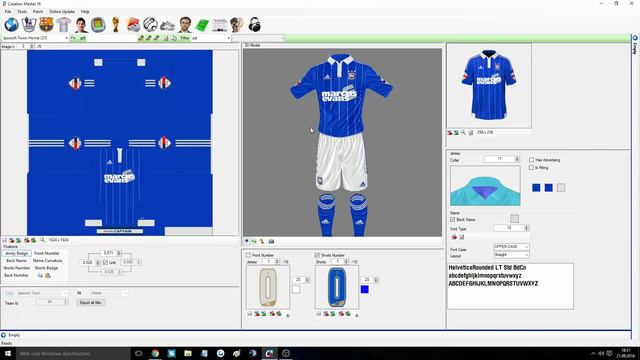Toggle the Back Name checkbox
This screenshot has height=360, width=640.
[452, 220]
